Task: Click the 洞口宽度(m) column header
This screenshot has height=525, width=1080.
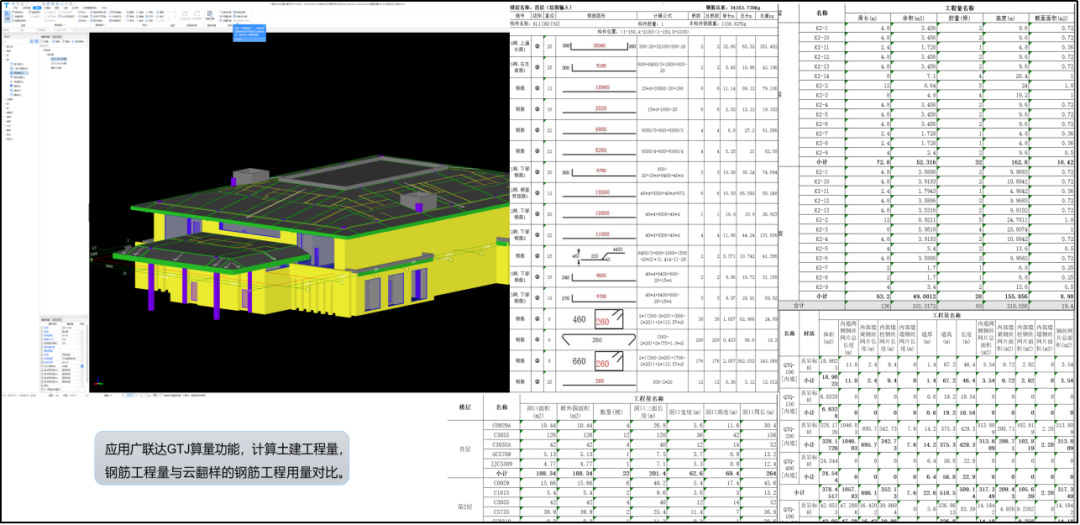Action: (x=684, y=412)
